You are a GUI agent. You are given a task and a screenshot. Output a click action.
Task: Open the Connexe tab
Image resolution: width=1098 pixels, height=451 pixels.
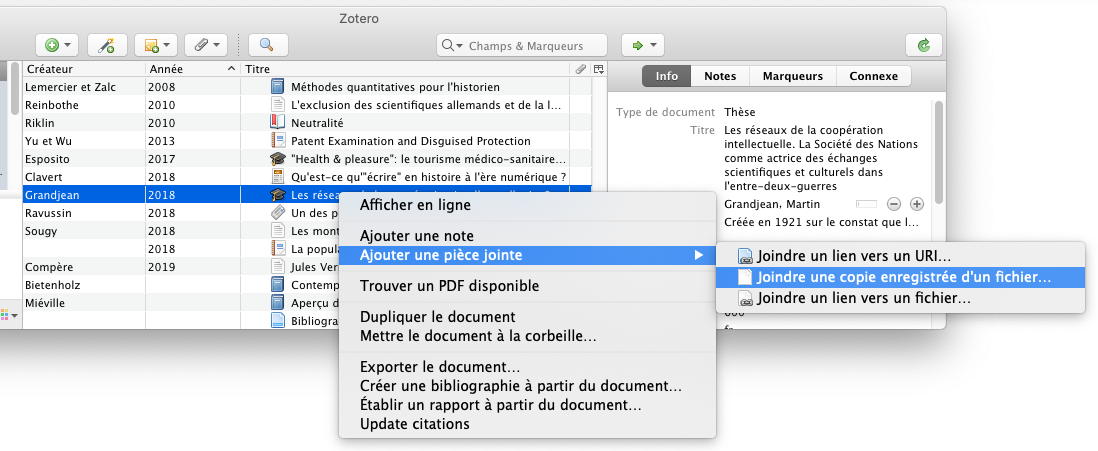coord(873,76)
